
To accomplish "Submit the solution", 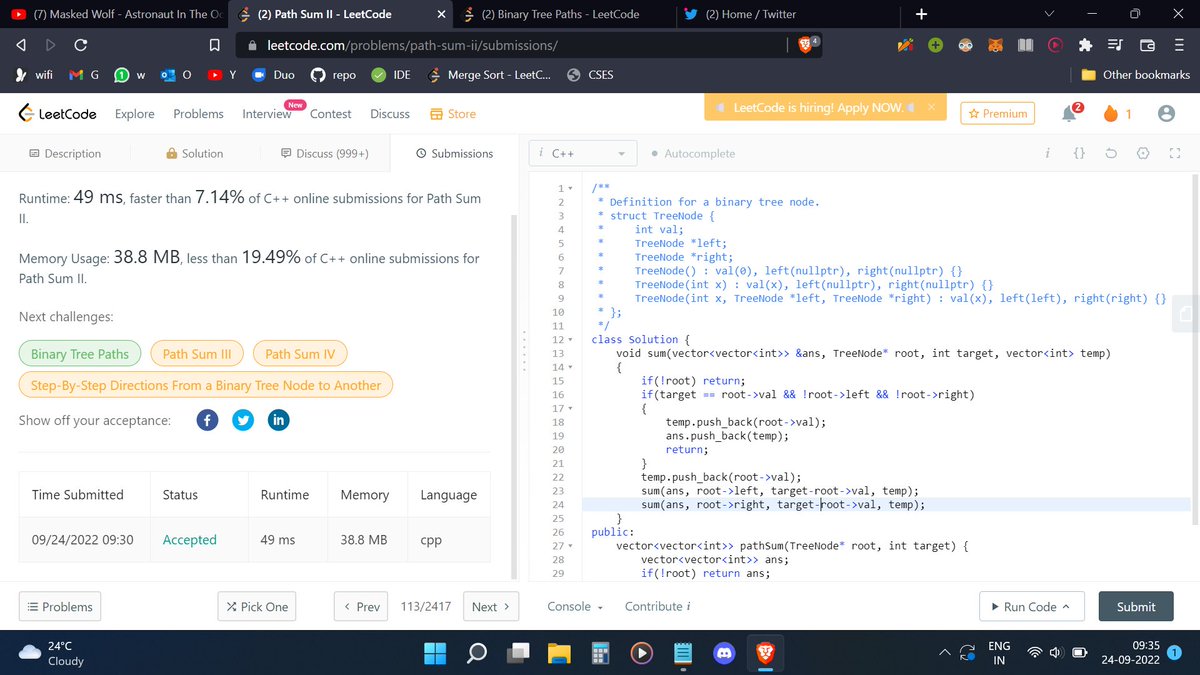I will tap(1136, 606).
